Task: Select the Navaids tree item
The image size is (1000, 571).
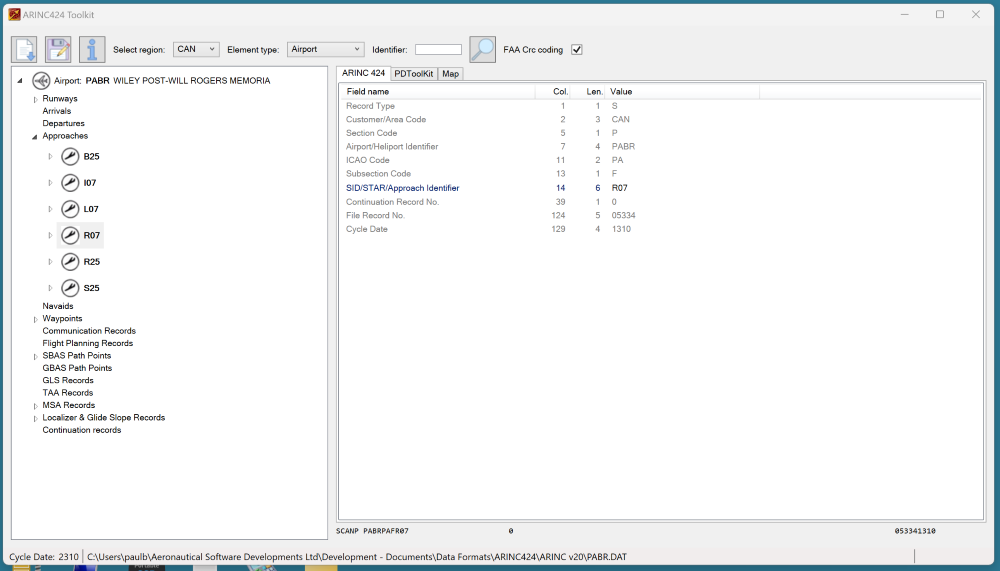Action: point(57,306)
